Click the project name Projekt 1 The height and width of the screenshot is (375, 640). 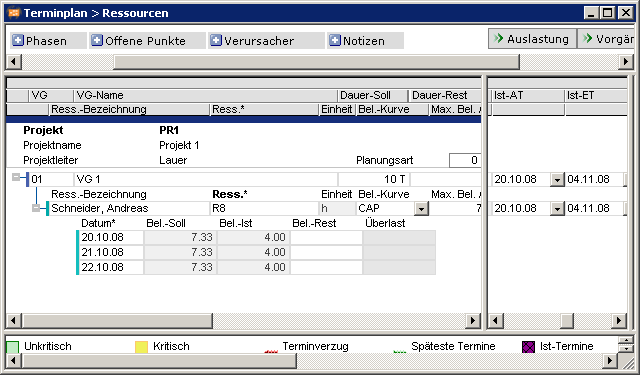coord(179,145)
